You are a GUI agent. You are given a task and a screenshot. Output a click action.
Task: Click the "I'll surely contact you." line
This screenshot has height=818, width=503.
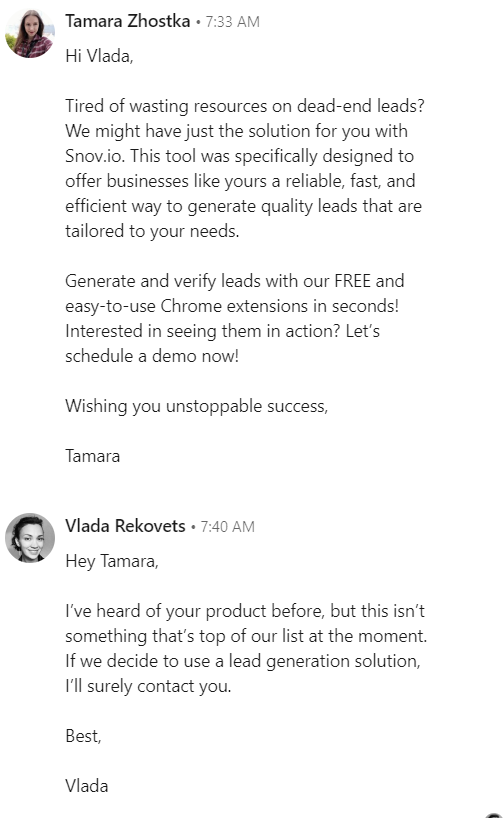pyautogui.click(x=148, y=686)
